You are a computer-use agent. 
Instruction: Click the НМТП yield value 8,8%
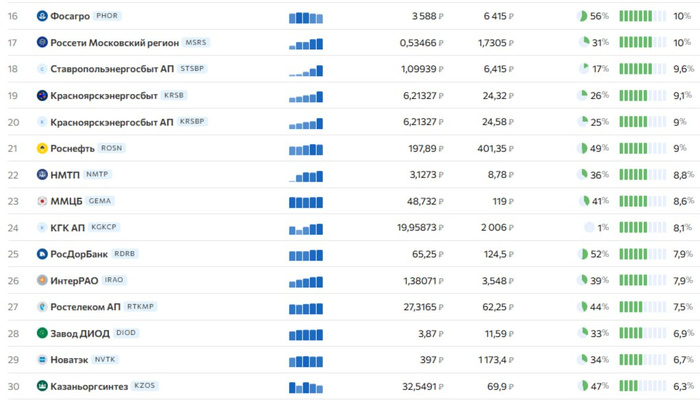pyautogui.click(x=683, y=175)
